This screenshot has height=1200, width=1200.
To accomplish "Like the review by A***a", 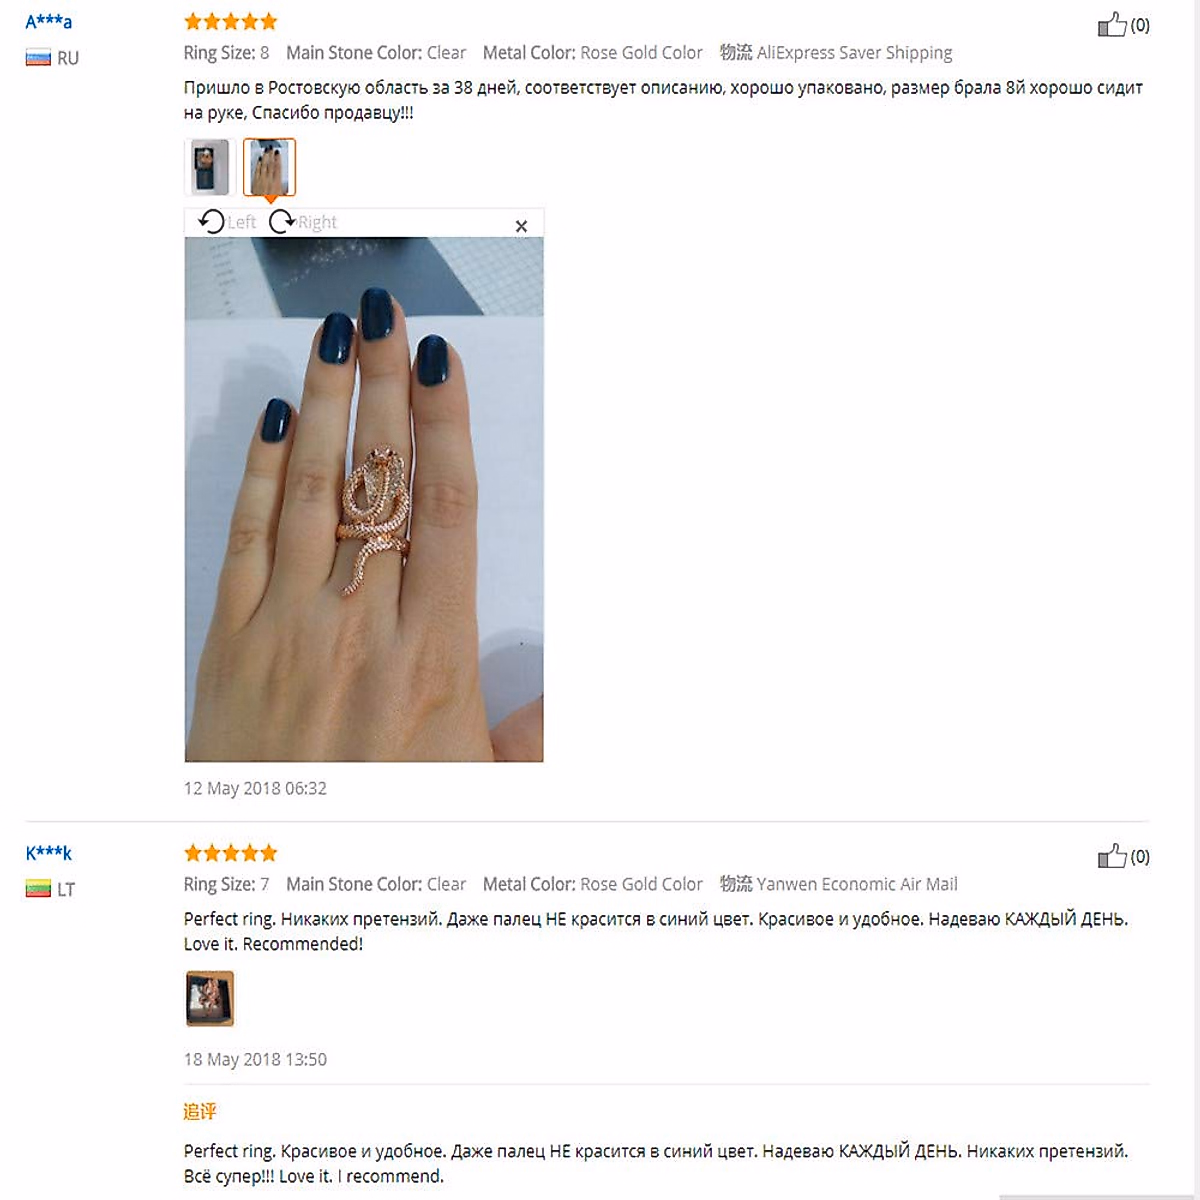I will point(1112,25).
